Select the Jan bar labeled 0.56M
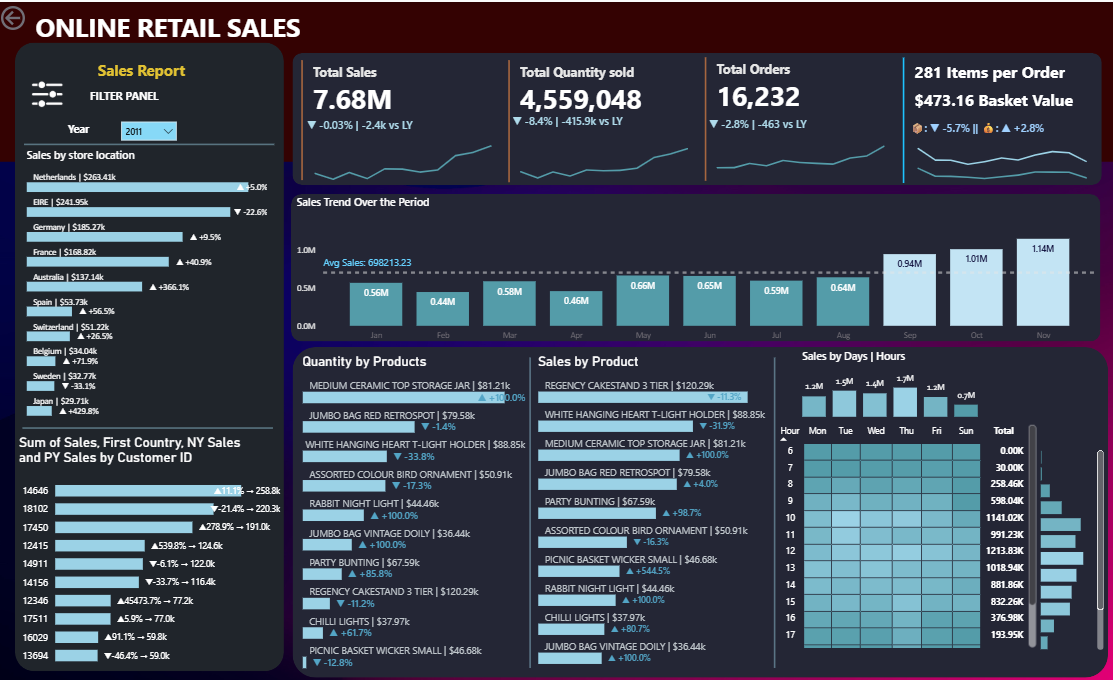Screen dimensions: 1113x680 376,305
